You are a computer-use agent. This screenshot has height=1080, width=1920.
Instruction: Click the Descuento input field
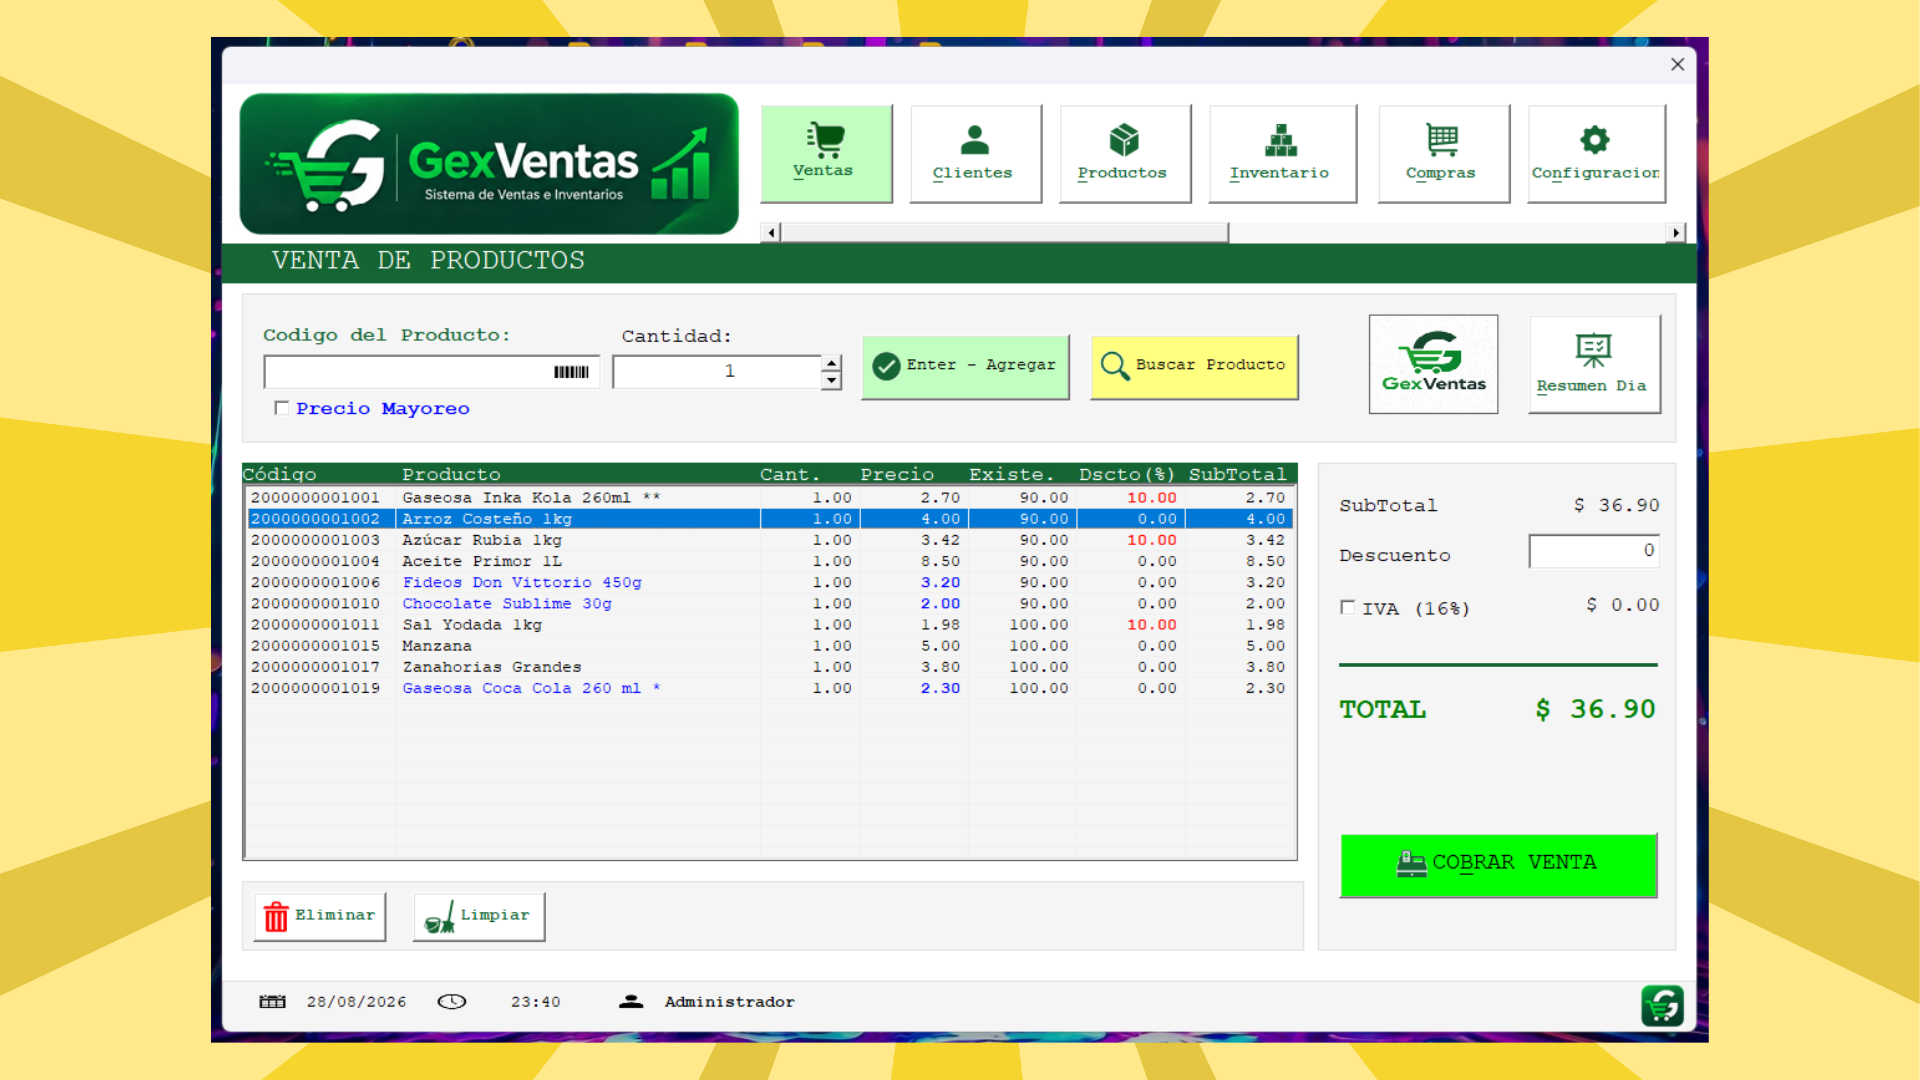pyautogui.click(x=1594, y=551)
